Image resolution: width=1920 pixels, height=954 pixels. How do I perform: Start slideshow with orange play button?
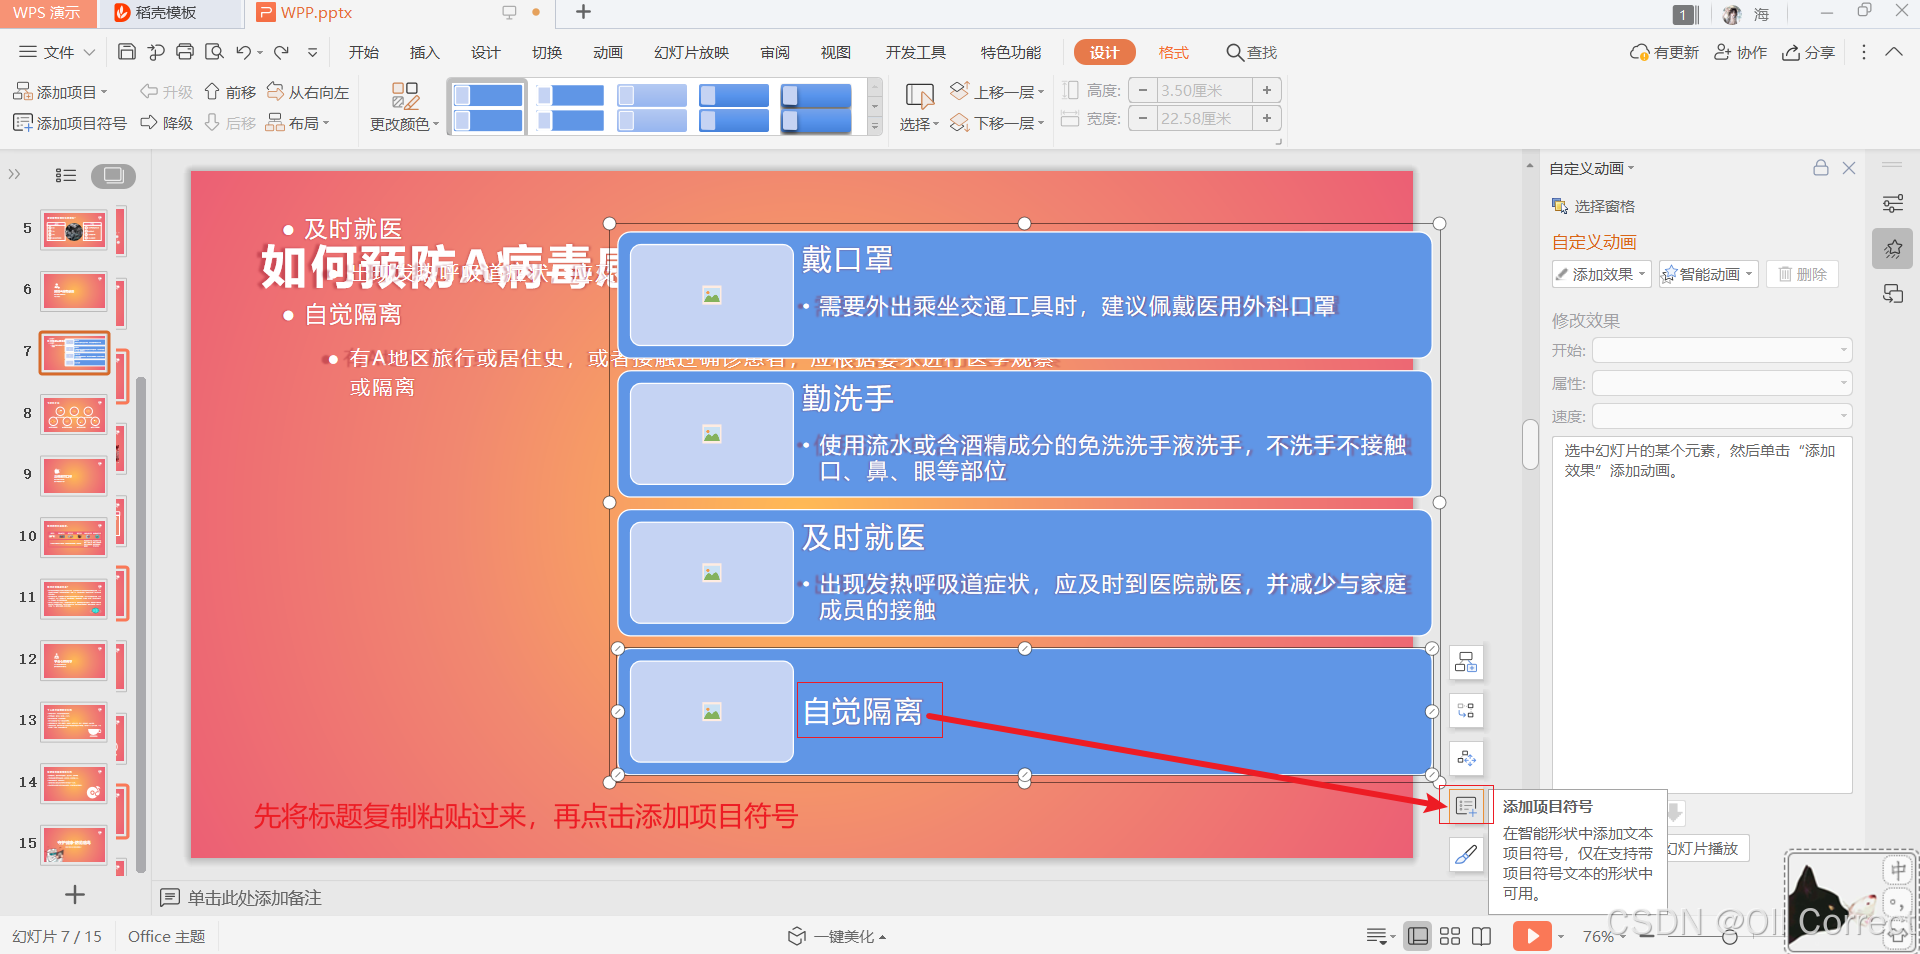[1532, 936]
